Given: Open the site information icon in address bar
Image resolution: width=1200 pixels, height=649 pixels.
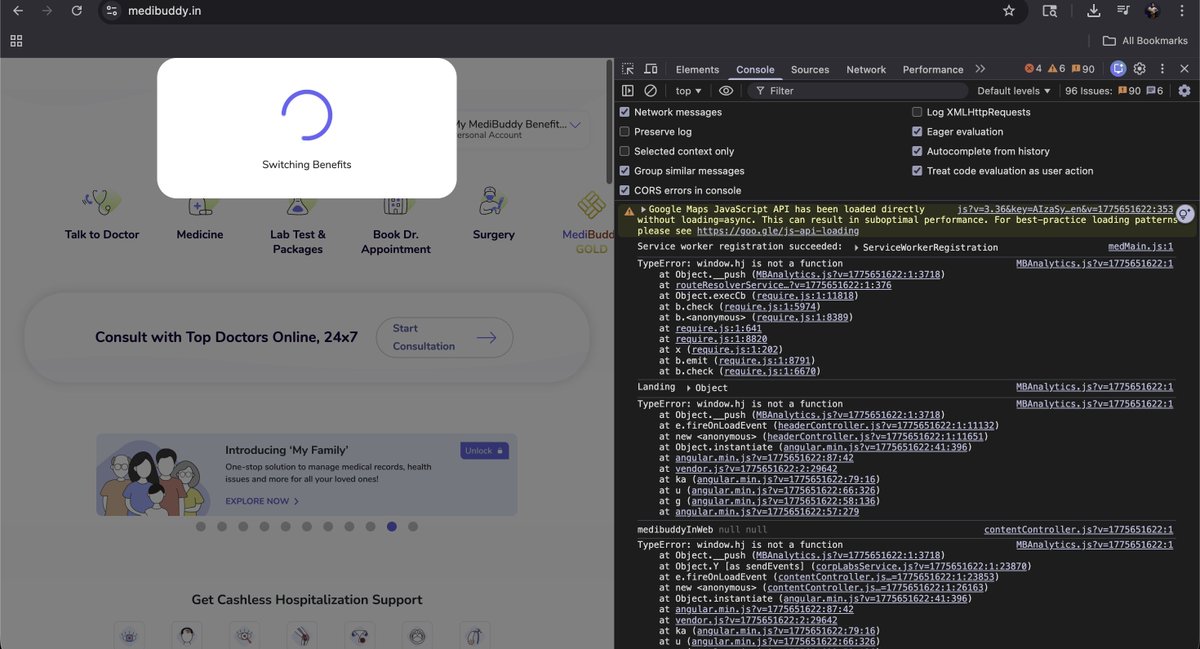Looking at the screenshot, I should pyautogui.click(x=113, y=10).
